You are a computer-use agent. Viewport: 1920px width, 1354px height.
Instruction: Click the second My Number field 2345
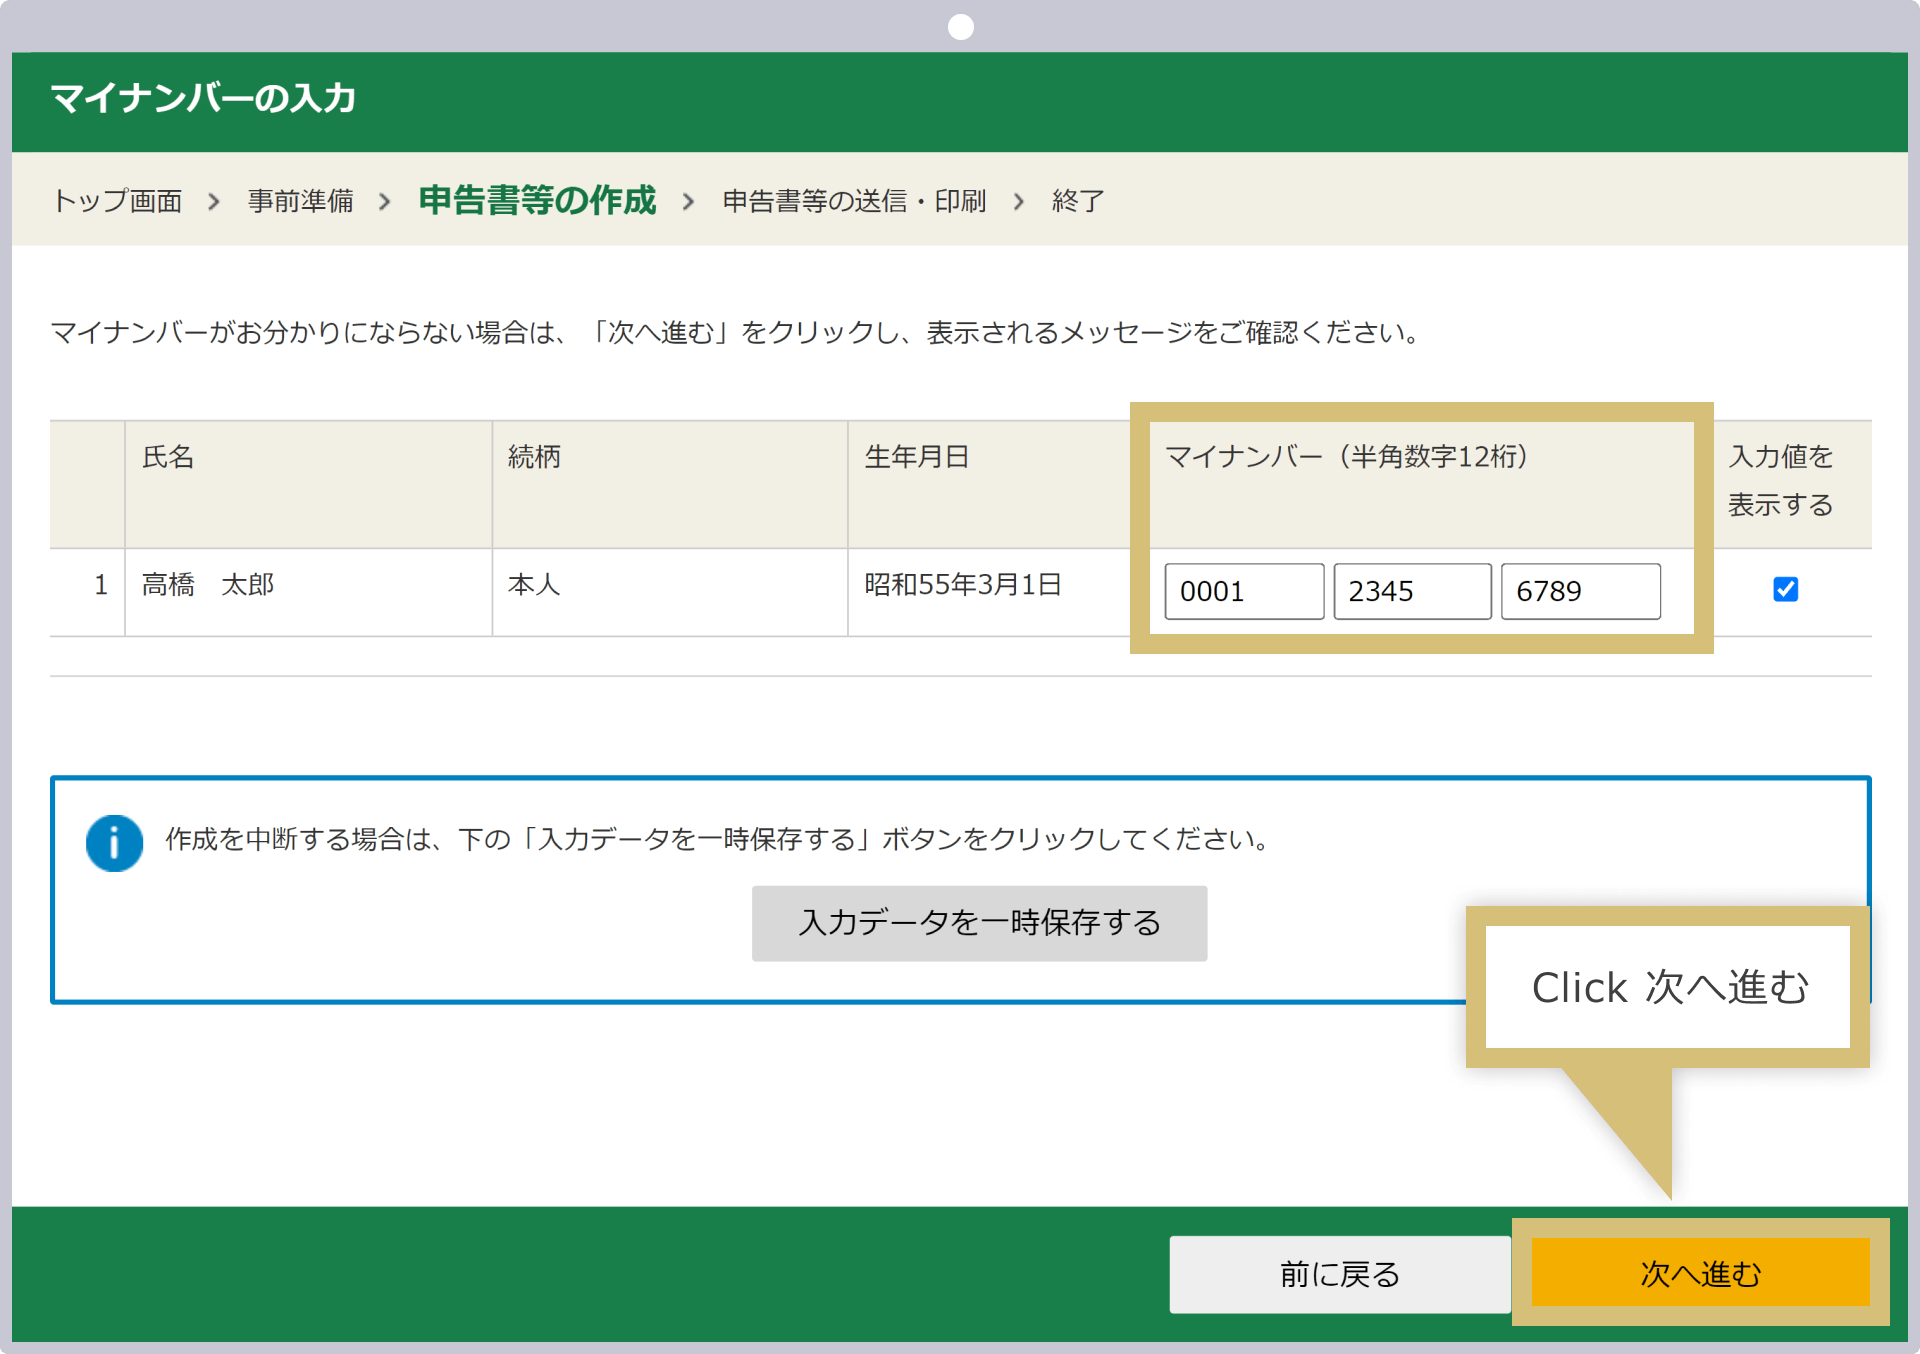point(1412,591)
